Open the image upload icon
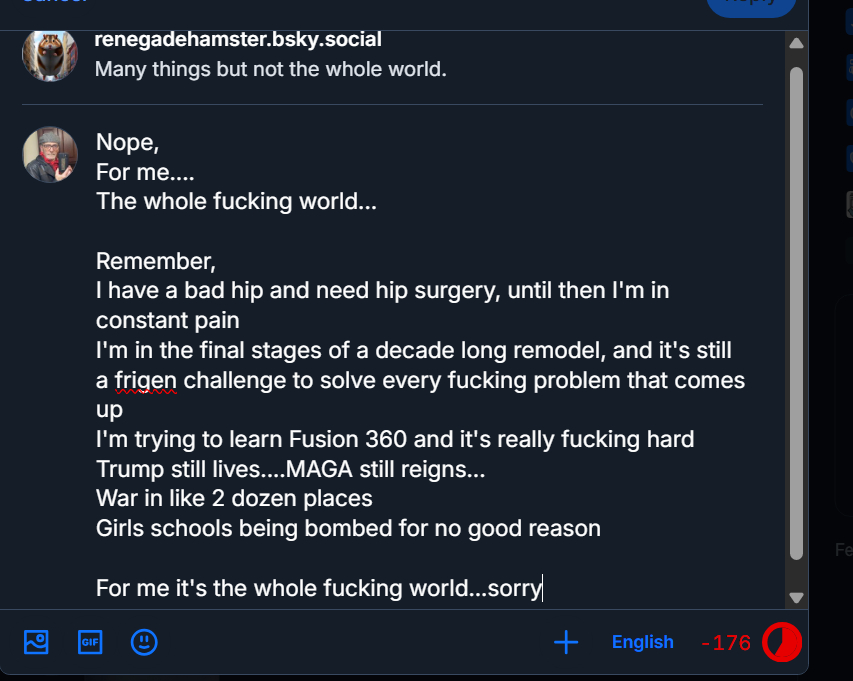This screenshot has width=853, height=681. click(x=36, y=642)
